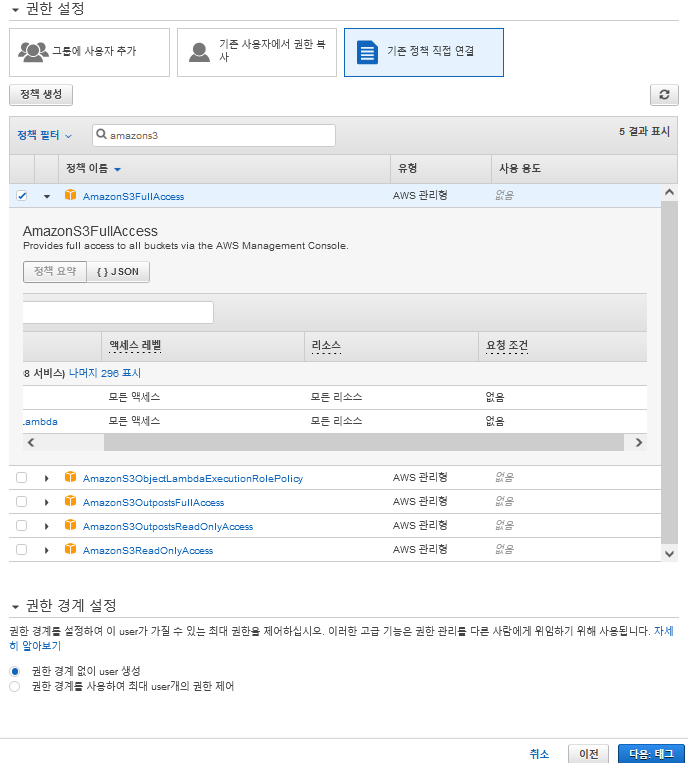Viewport: 688px width, 763px height.
Task: Choose the 기존 정책 직접 연결 option
Action: (424, 53)
